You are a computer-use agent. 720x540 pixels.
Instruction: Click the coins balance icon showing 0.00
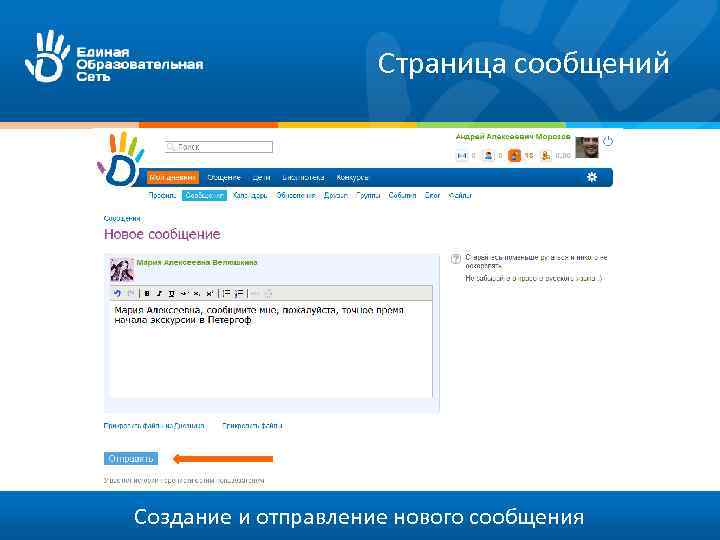[546, 156]
